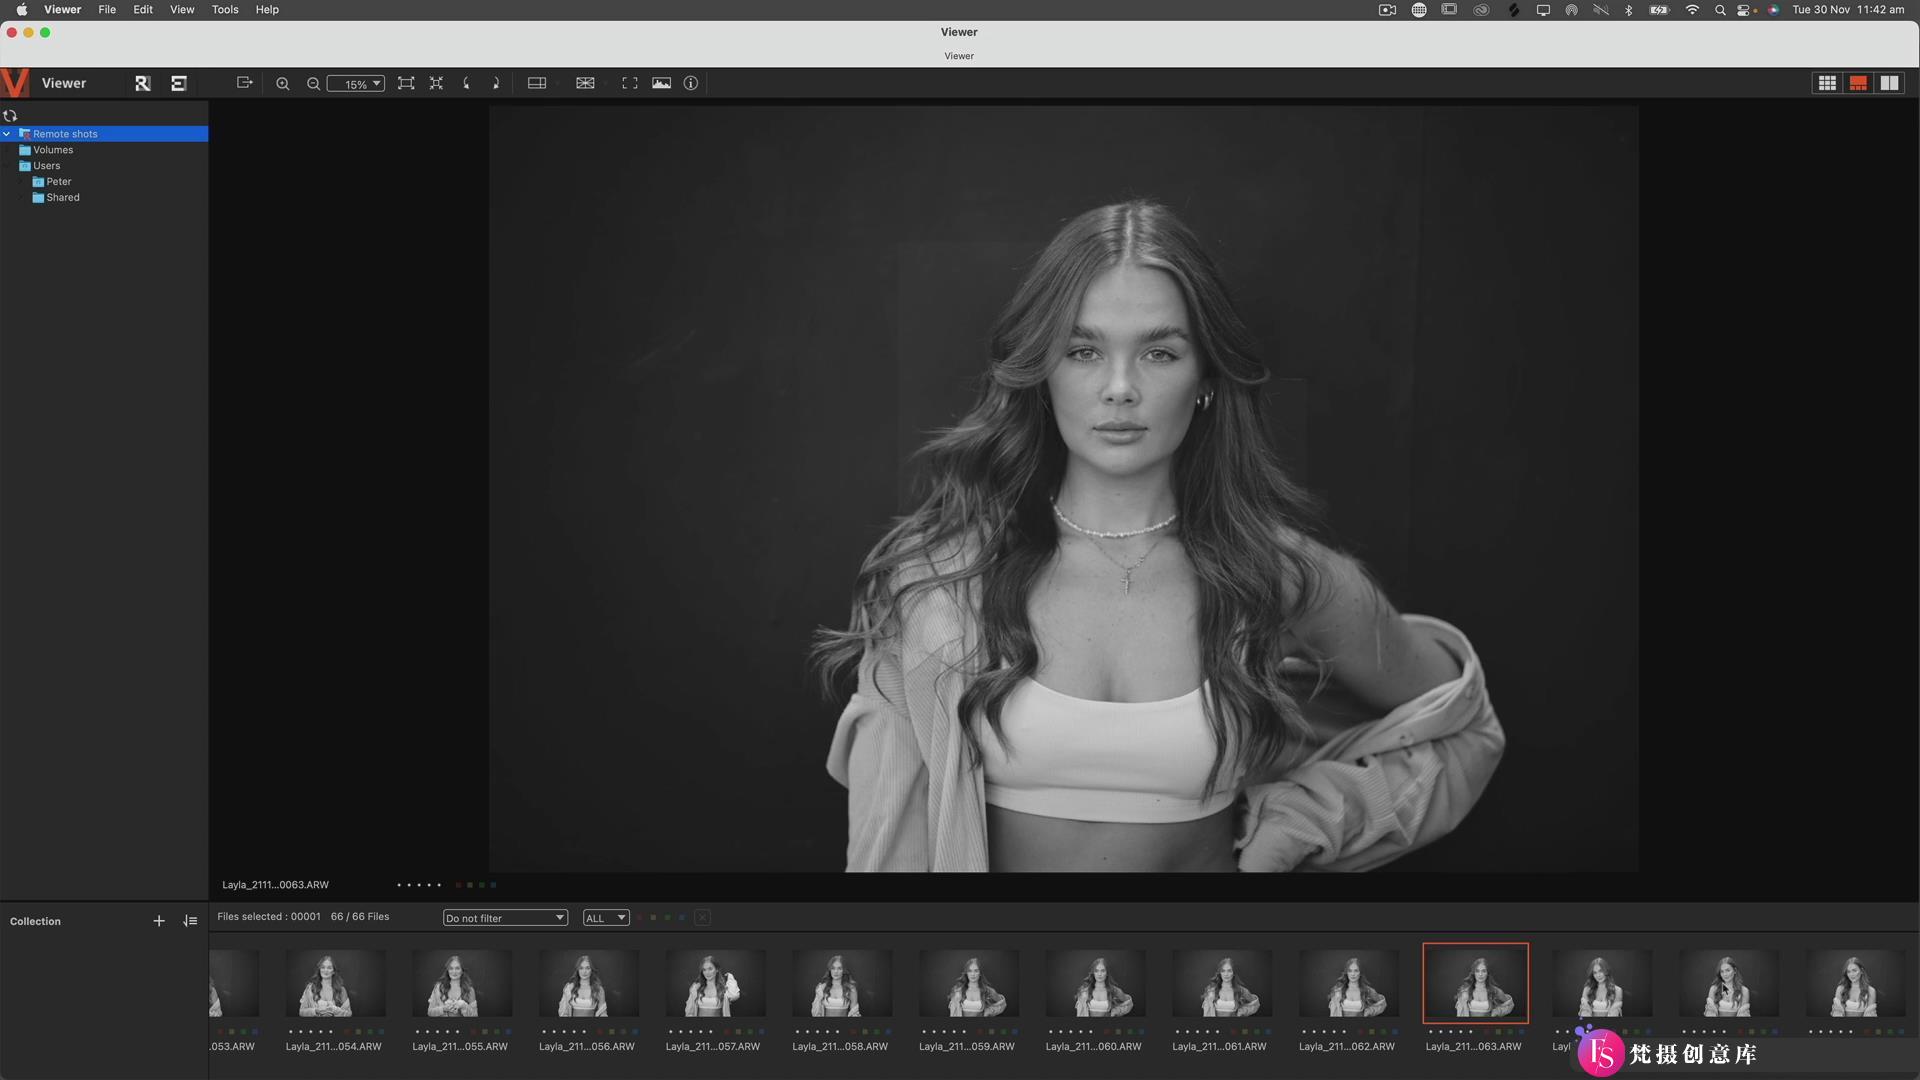
Task: Select the Users folder
Action: click(x=45, y=166)
